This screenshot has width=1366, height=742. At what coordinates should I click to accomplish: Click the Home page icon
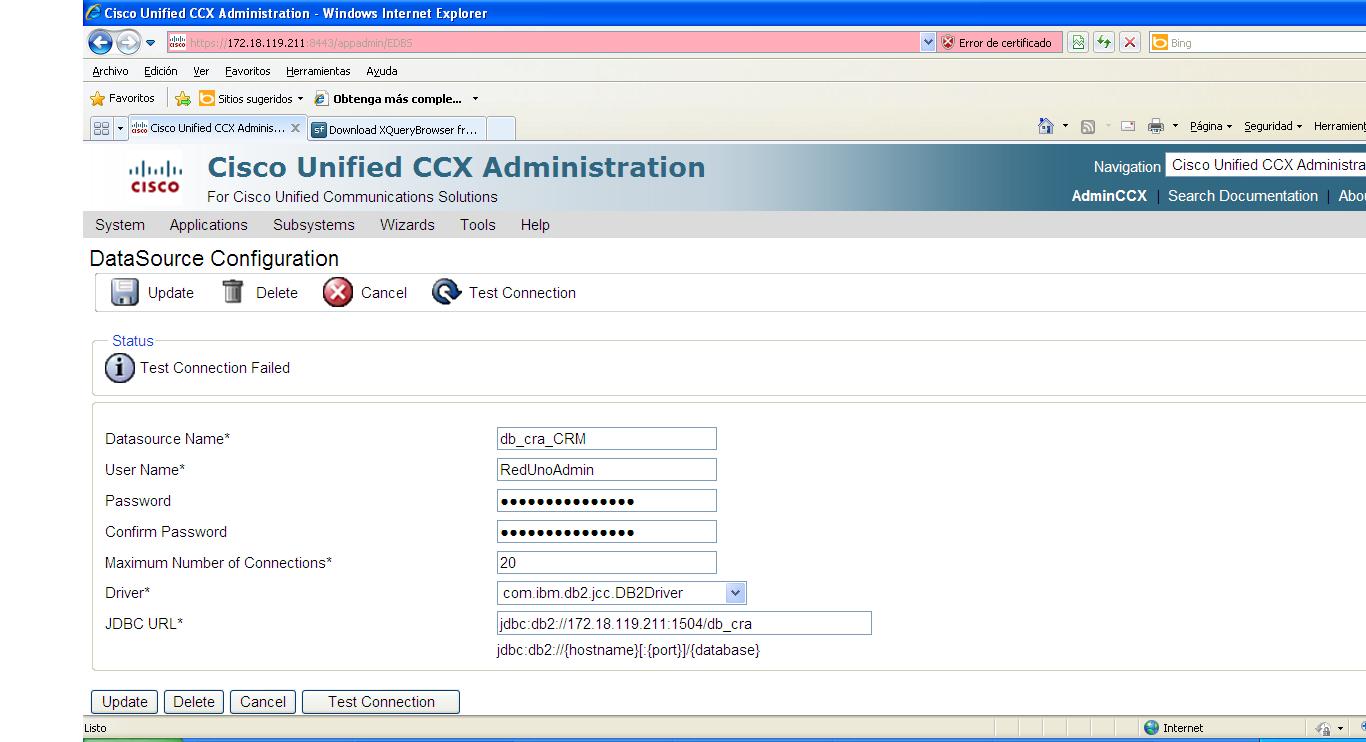[x=1046, y=126]
